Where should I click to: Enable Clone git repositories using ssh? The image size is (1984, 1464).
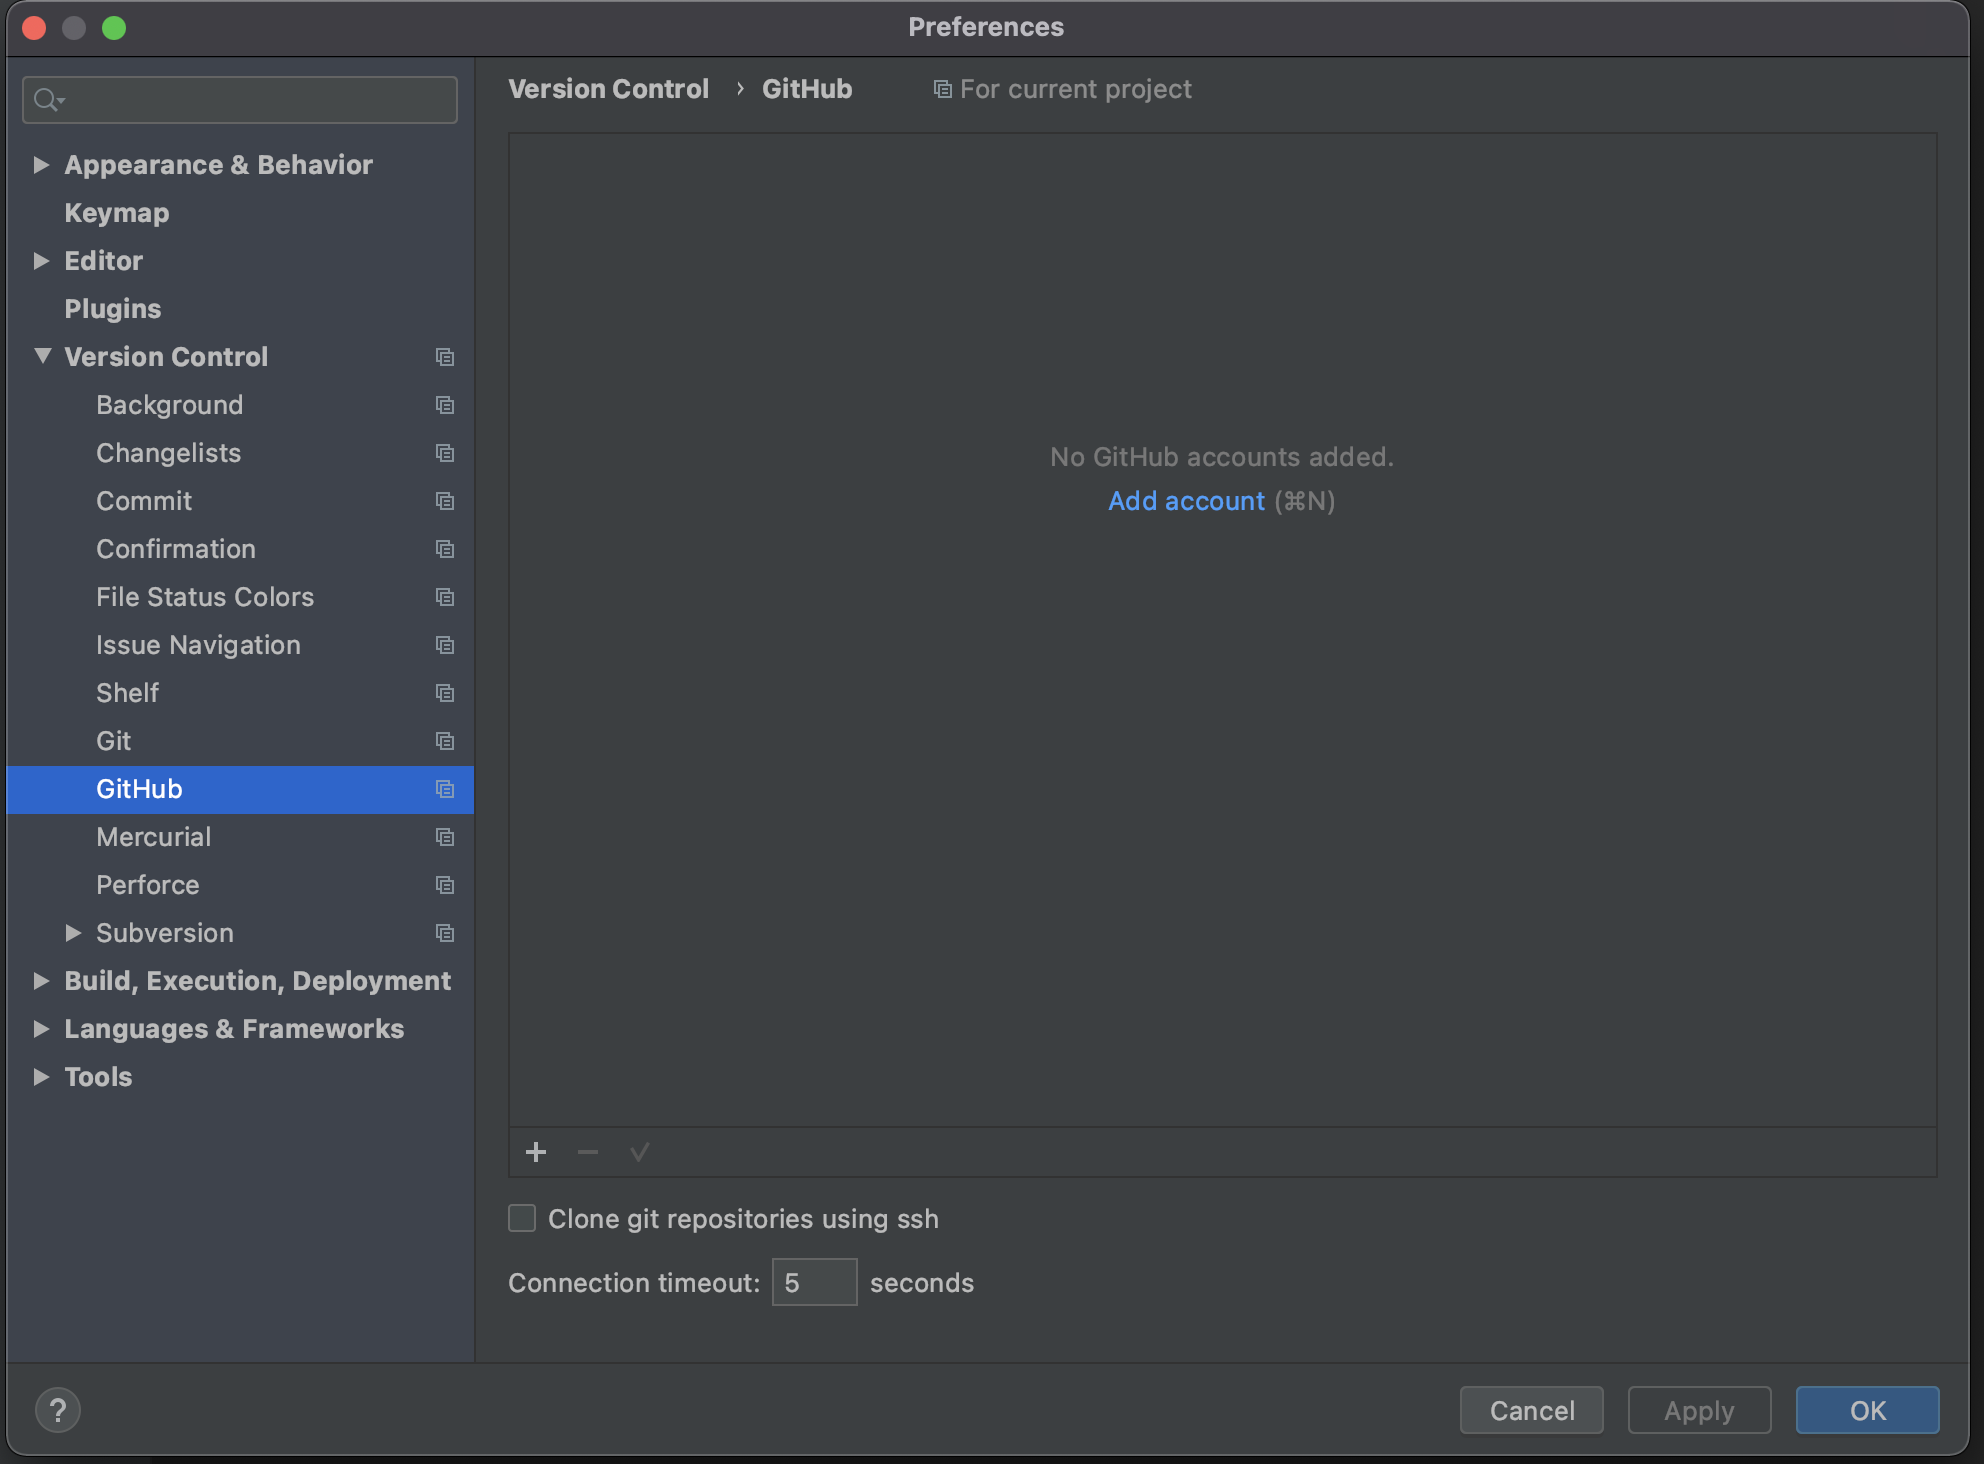coord(522,1218)
